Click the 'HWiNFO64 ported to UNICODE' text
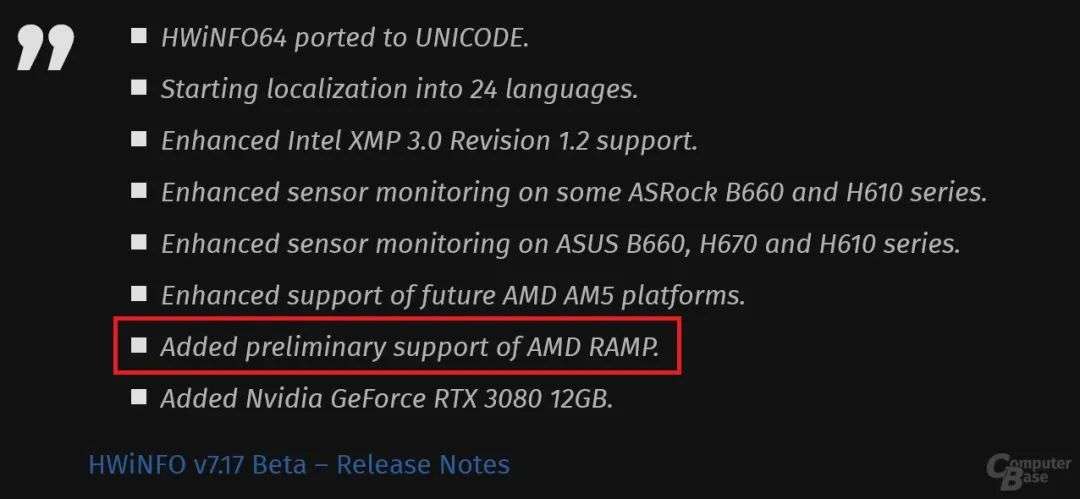The width and height of the screenshot is (1080, 499). 344,38
